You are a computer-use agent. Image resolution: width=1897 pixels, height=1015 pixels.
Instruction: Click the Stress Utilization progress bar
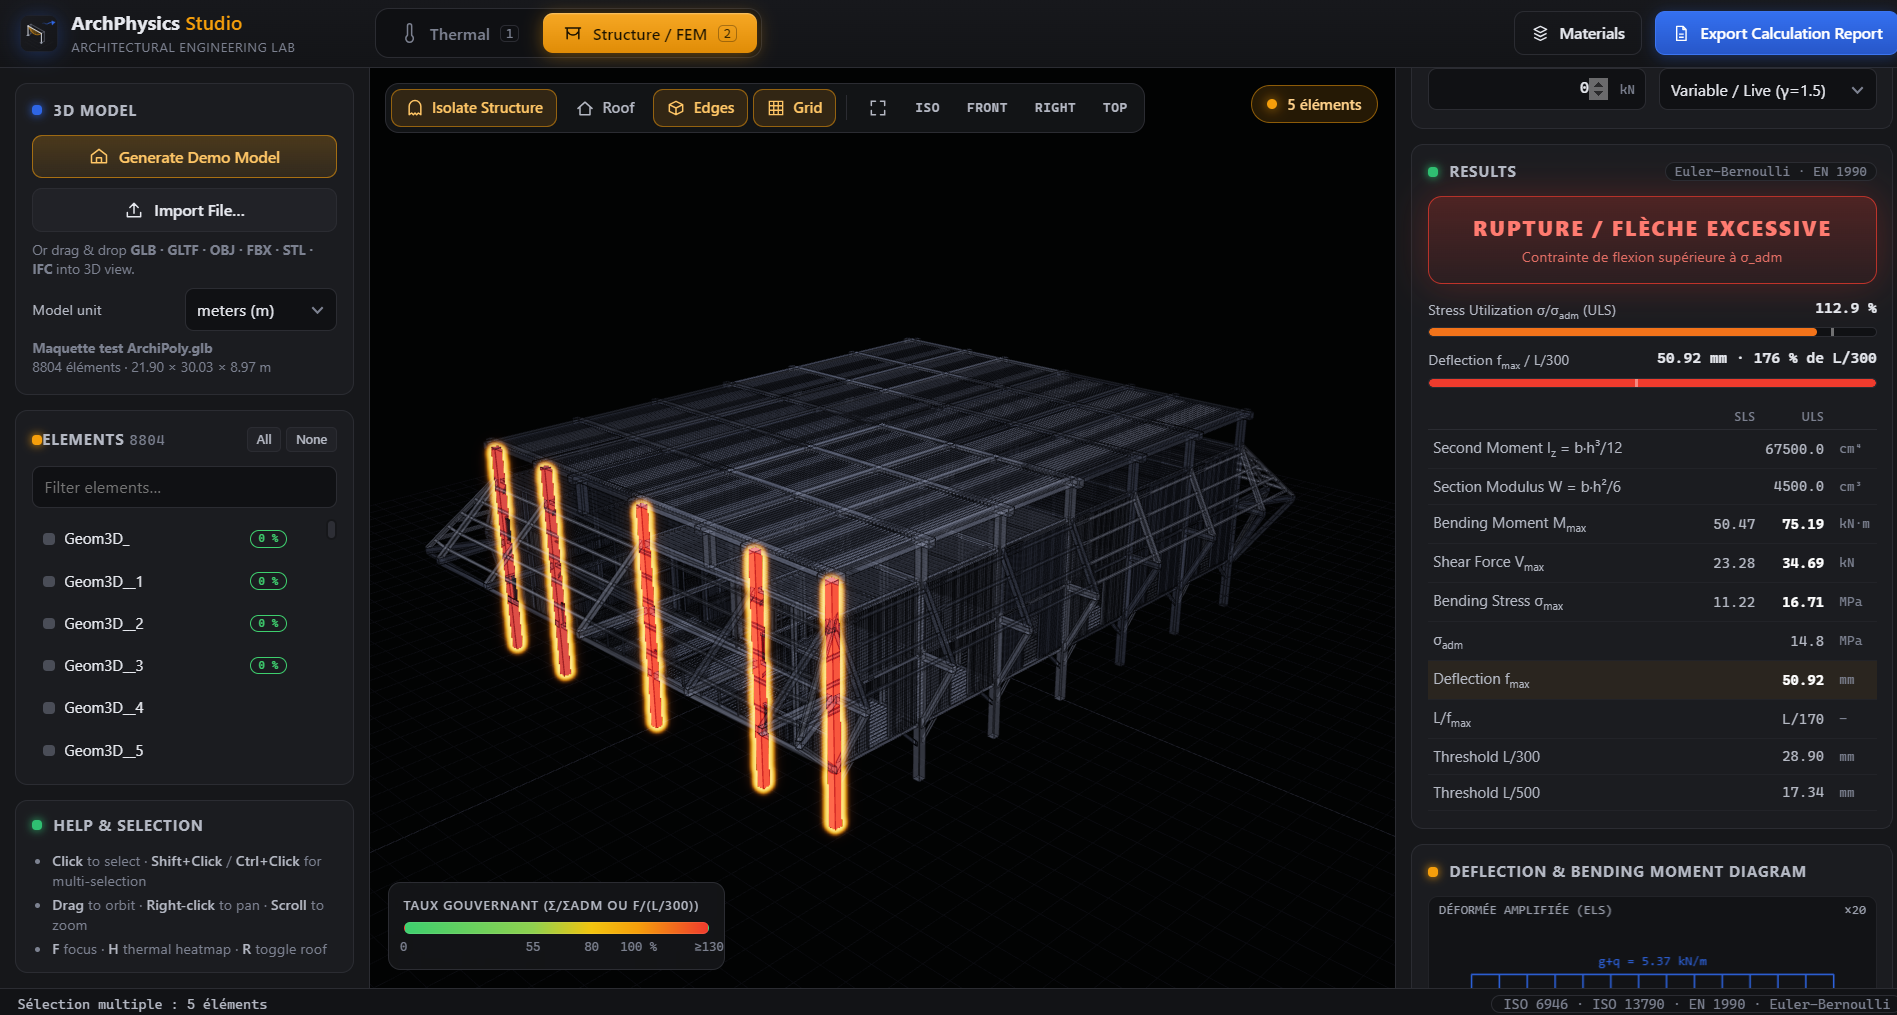pos(1652,332)
